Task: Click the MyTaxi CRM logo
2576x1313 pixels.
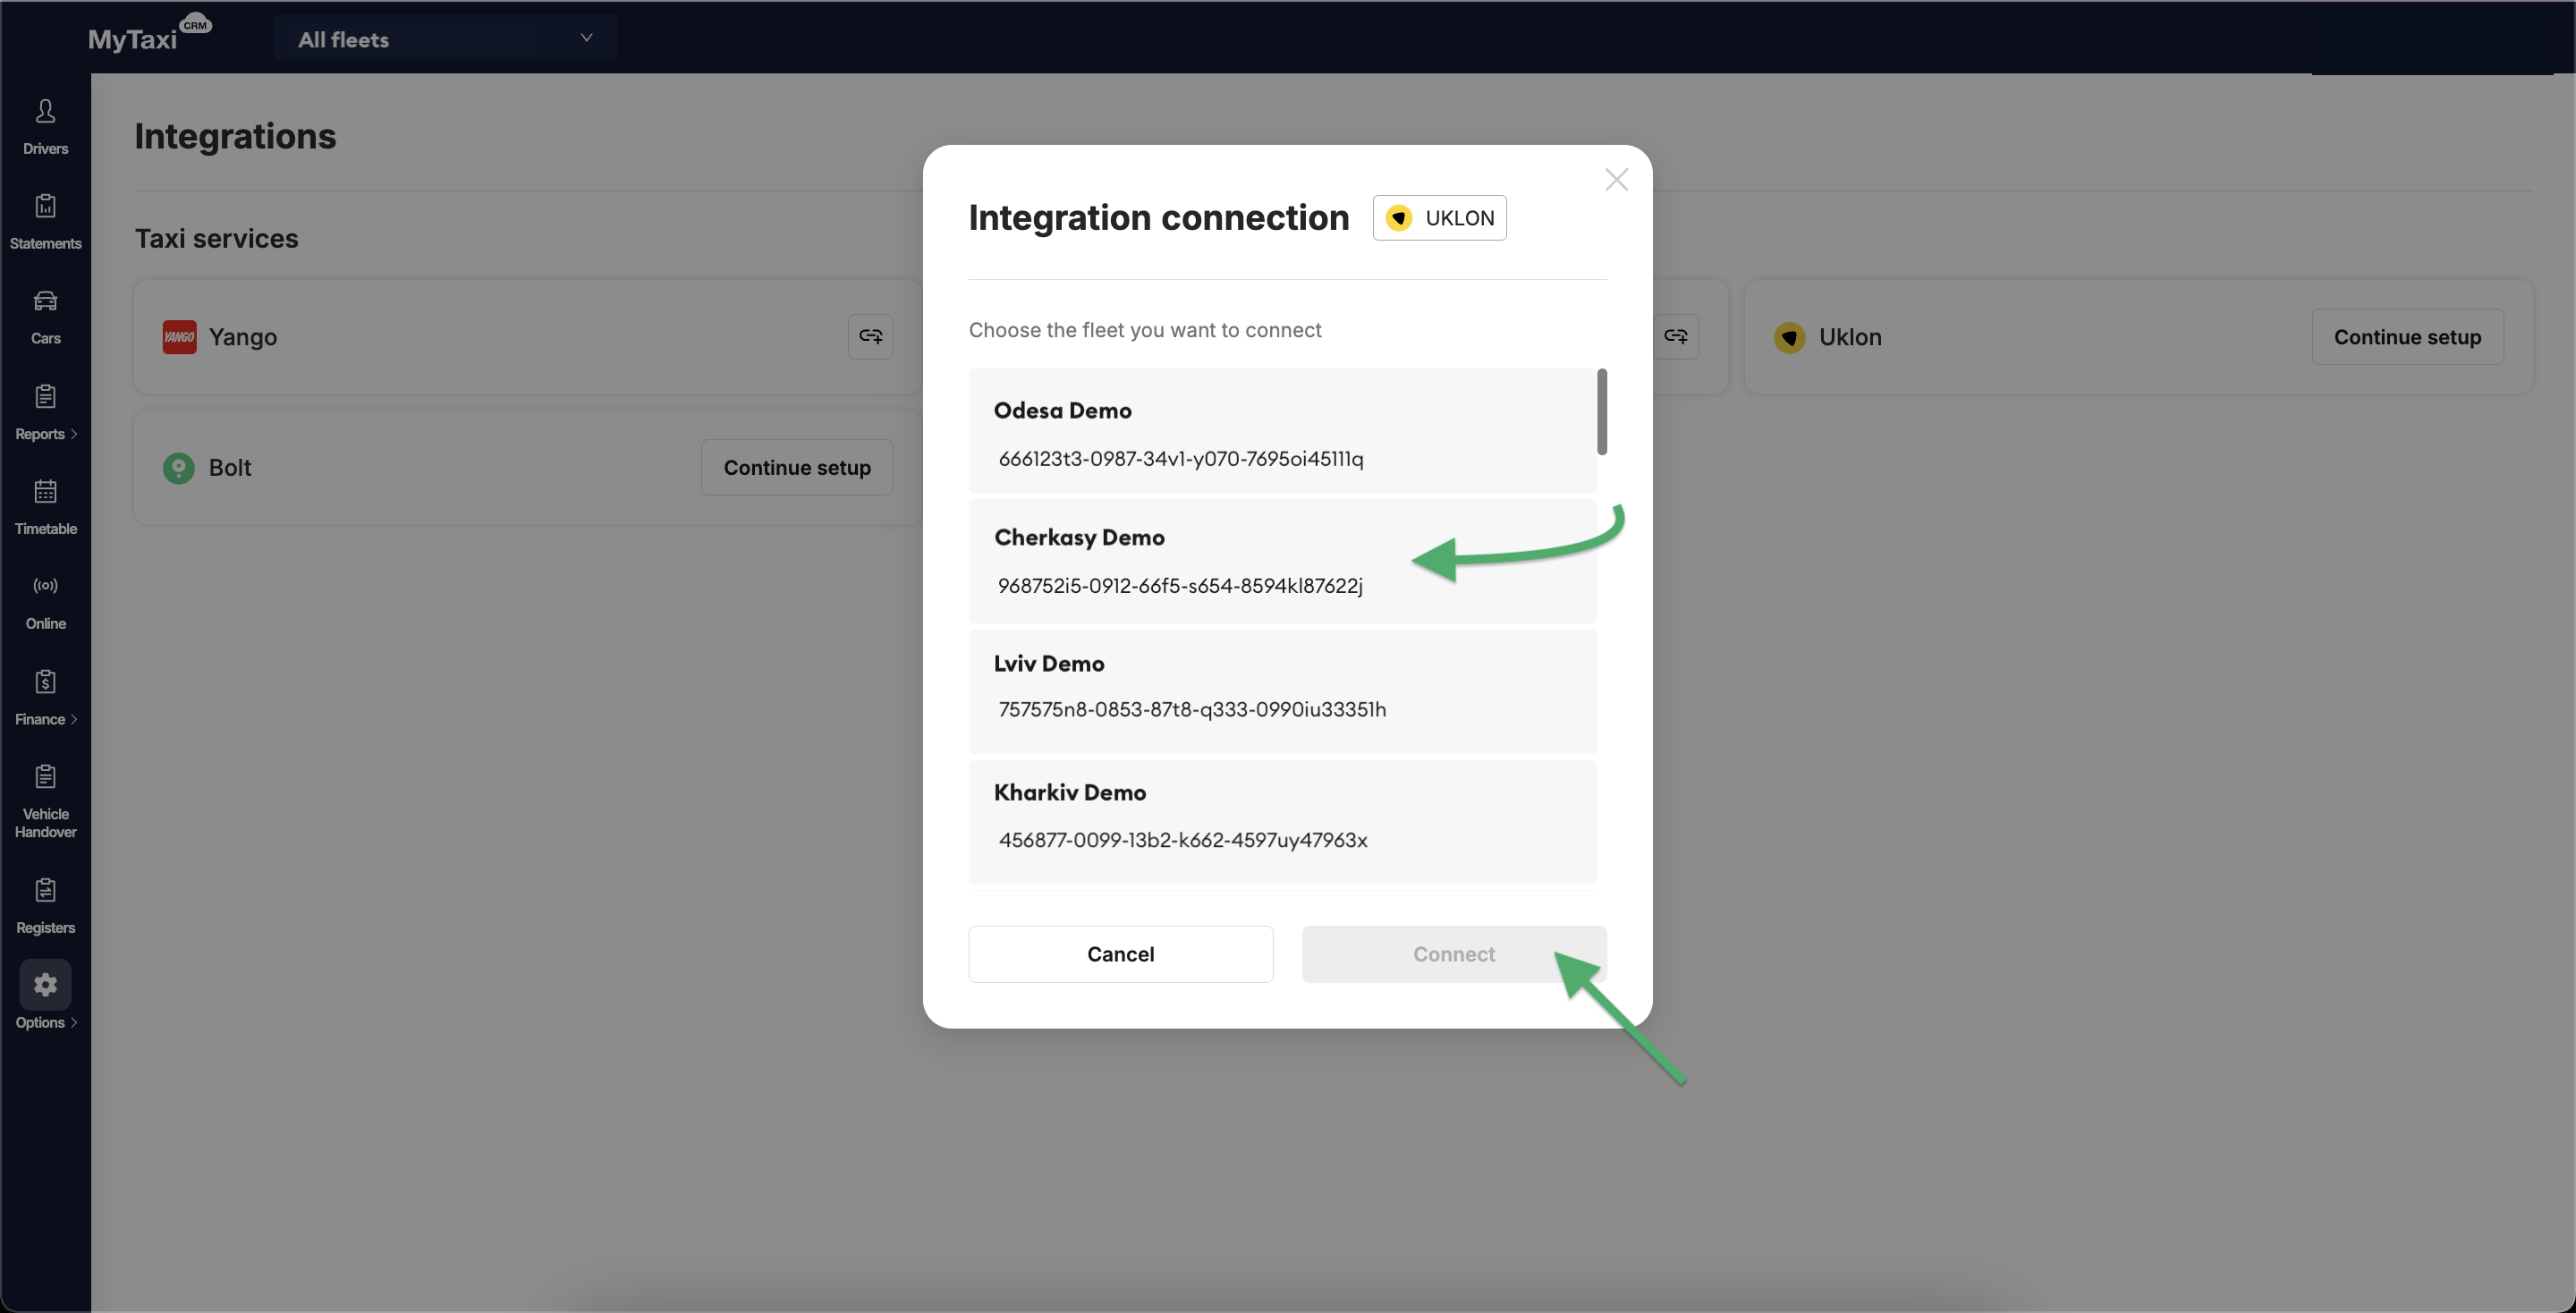Action: [150, 34]
